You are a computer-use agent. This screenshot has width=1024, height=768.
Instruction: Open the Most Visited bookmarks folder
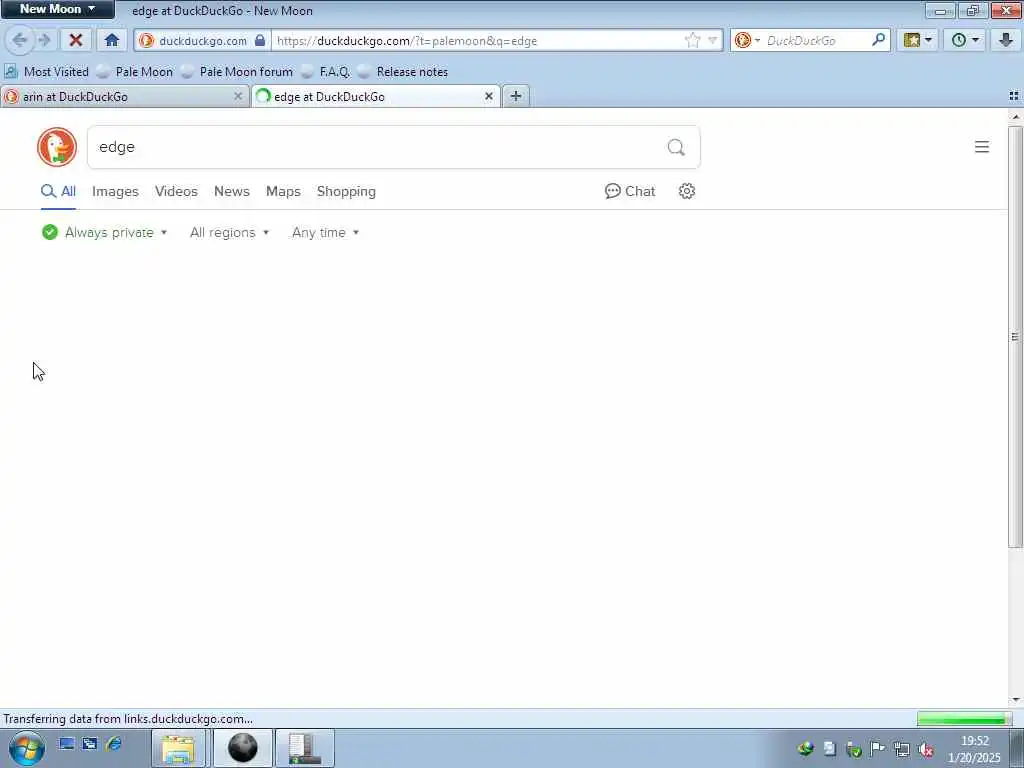click(x=46, y=72)
